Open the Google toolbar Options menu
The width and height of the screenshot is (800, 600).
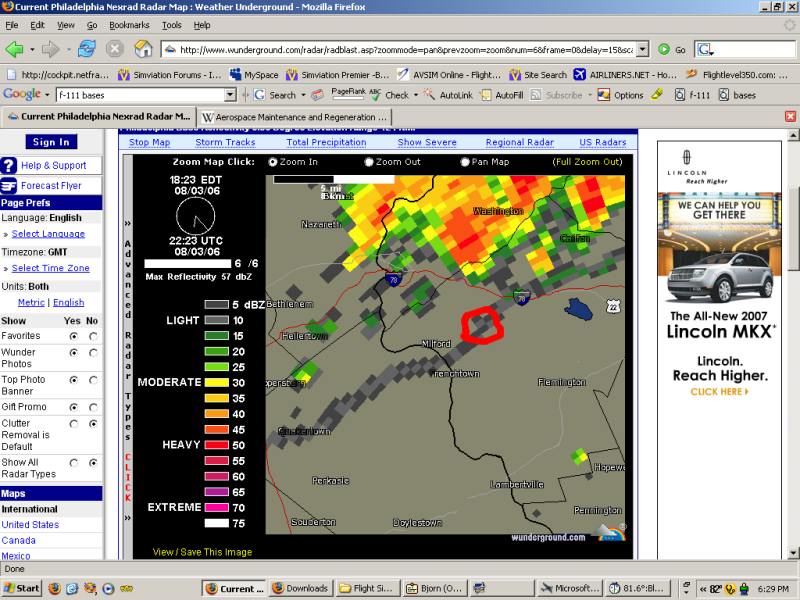[x=621, y=95]
